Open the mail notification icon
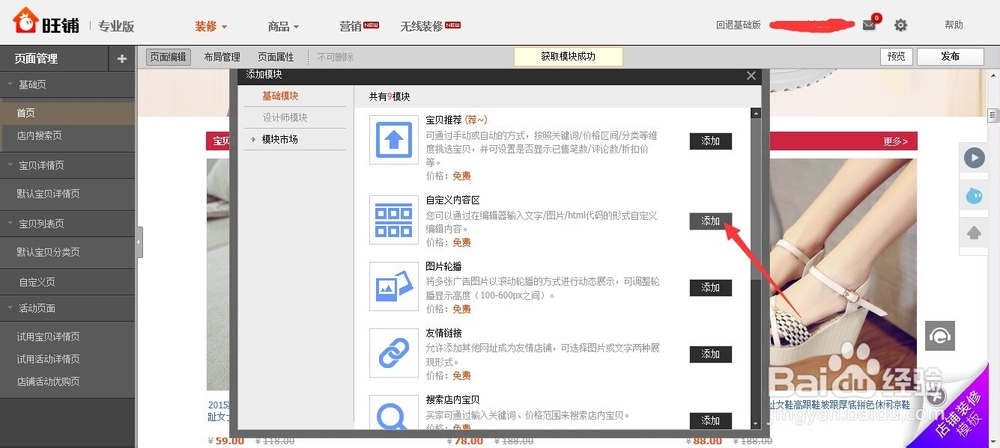 (869, 25)
